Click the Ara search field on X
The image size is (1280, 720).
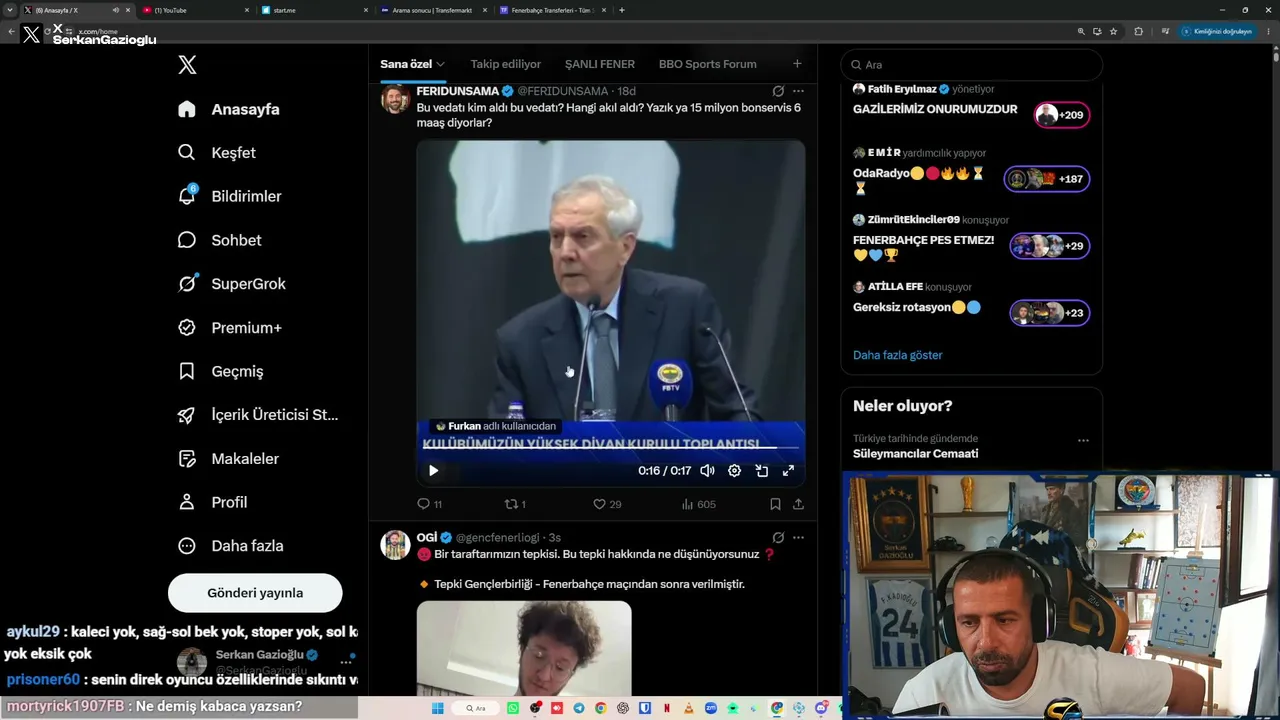pos(972,65)
